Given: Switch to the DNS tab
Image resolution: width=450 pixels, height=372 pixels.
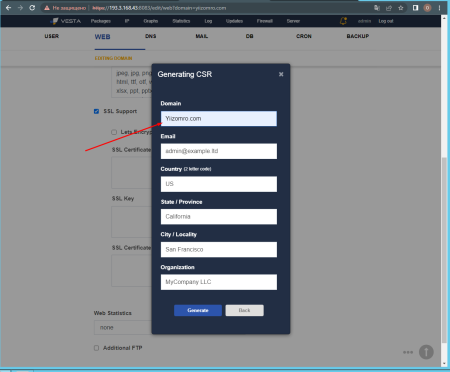Looking at the screenshot, I should tap(151, 36).
